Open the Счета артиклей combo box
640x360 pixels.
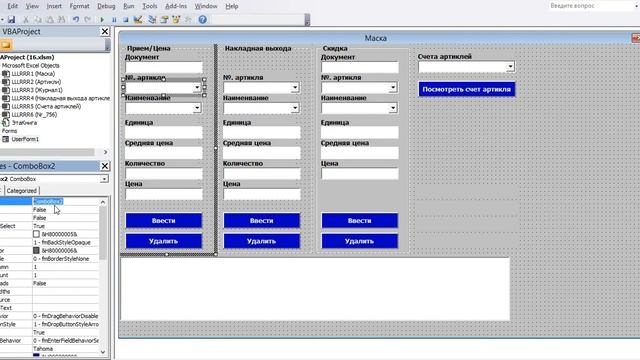(x=510, y=67)
